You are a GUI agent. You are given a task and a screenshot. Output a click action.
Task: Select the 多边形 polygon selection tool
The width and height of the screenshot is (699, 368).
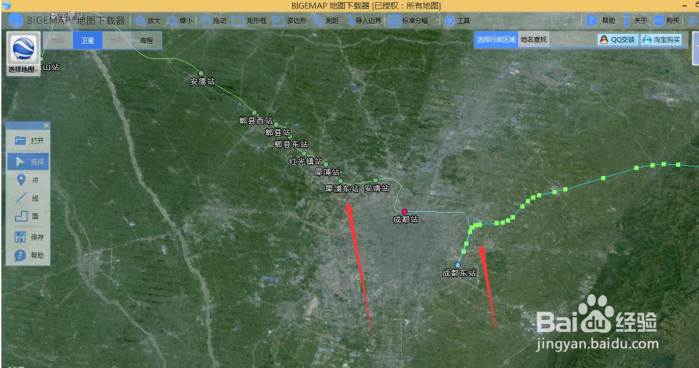coord(289,21)
